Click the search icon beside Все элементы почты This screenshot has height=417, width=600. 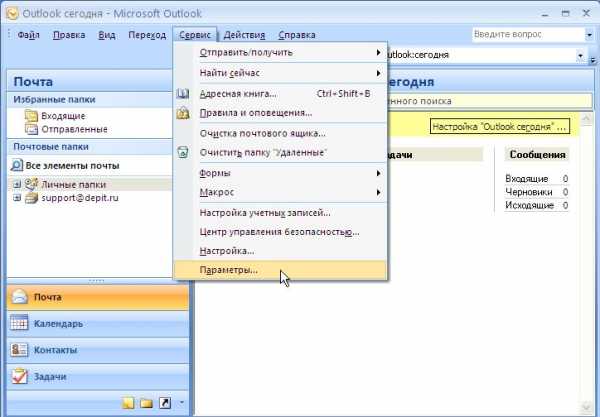17,165
